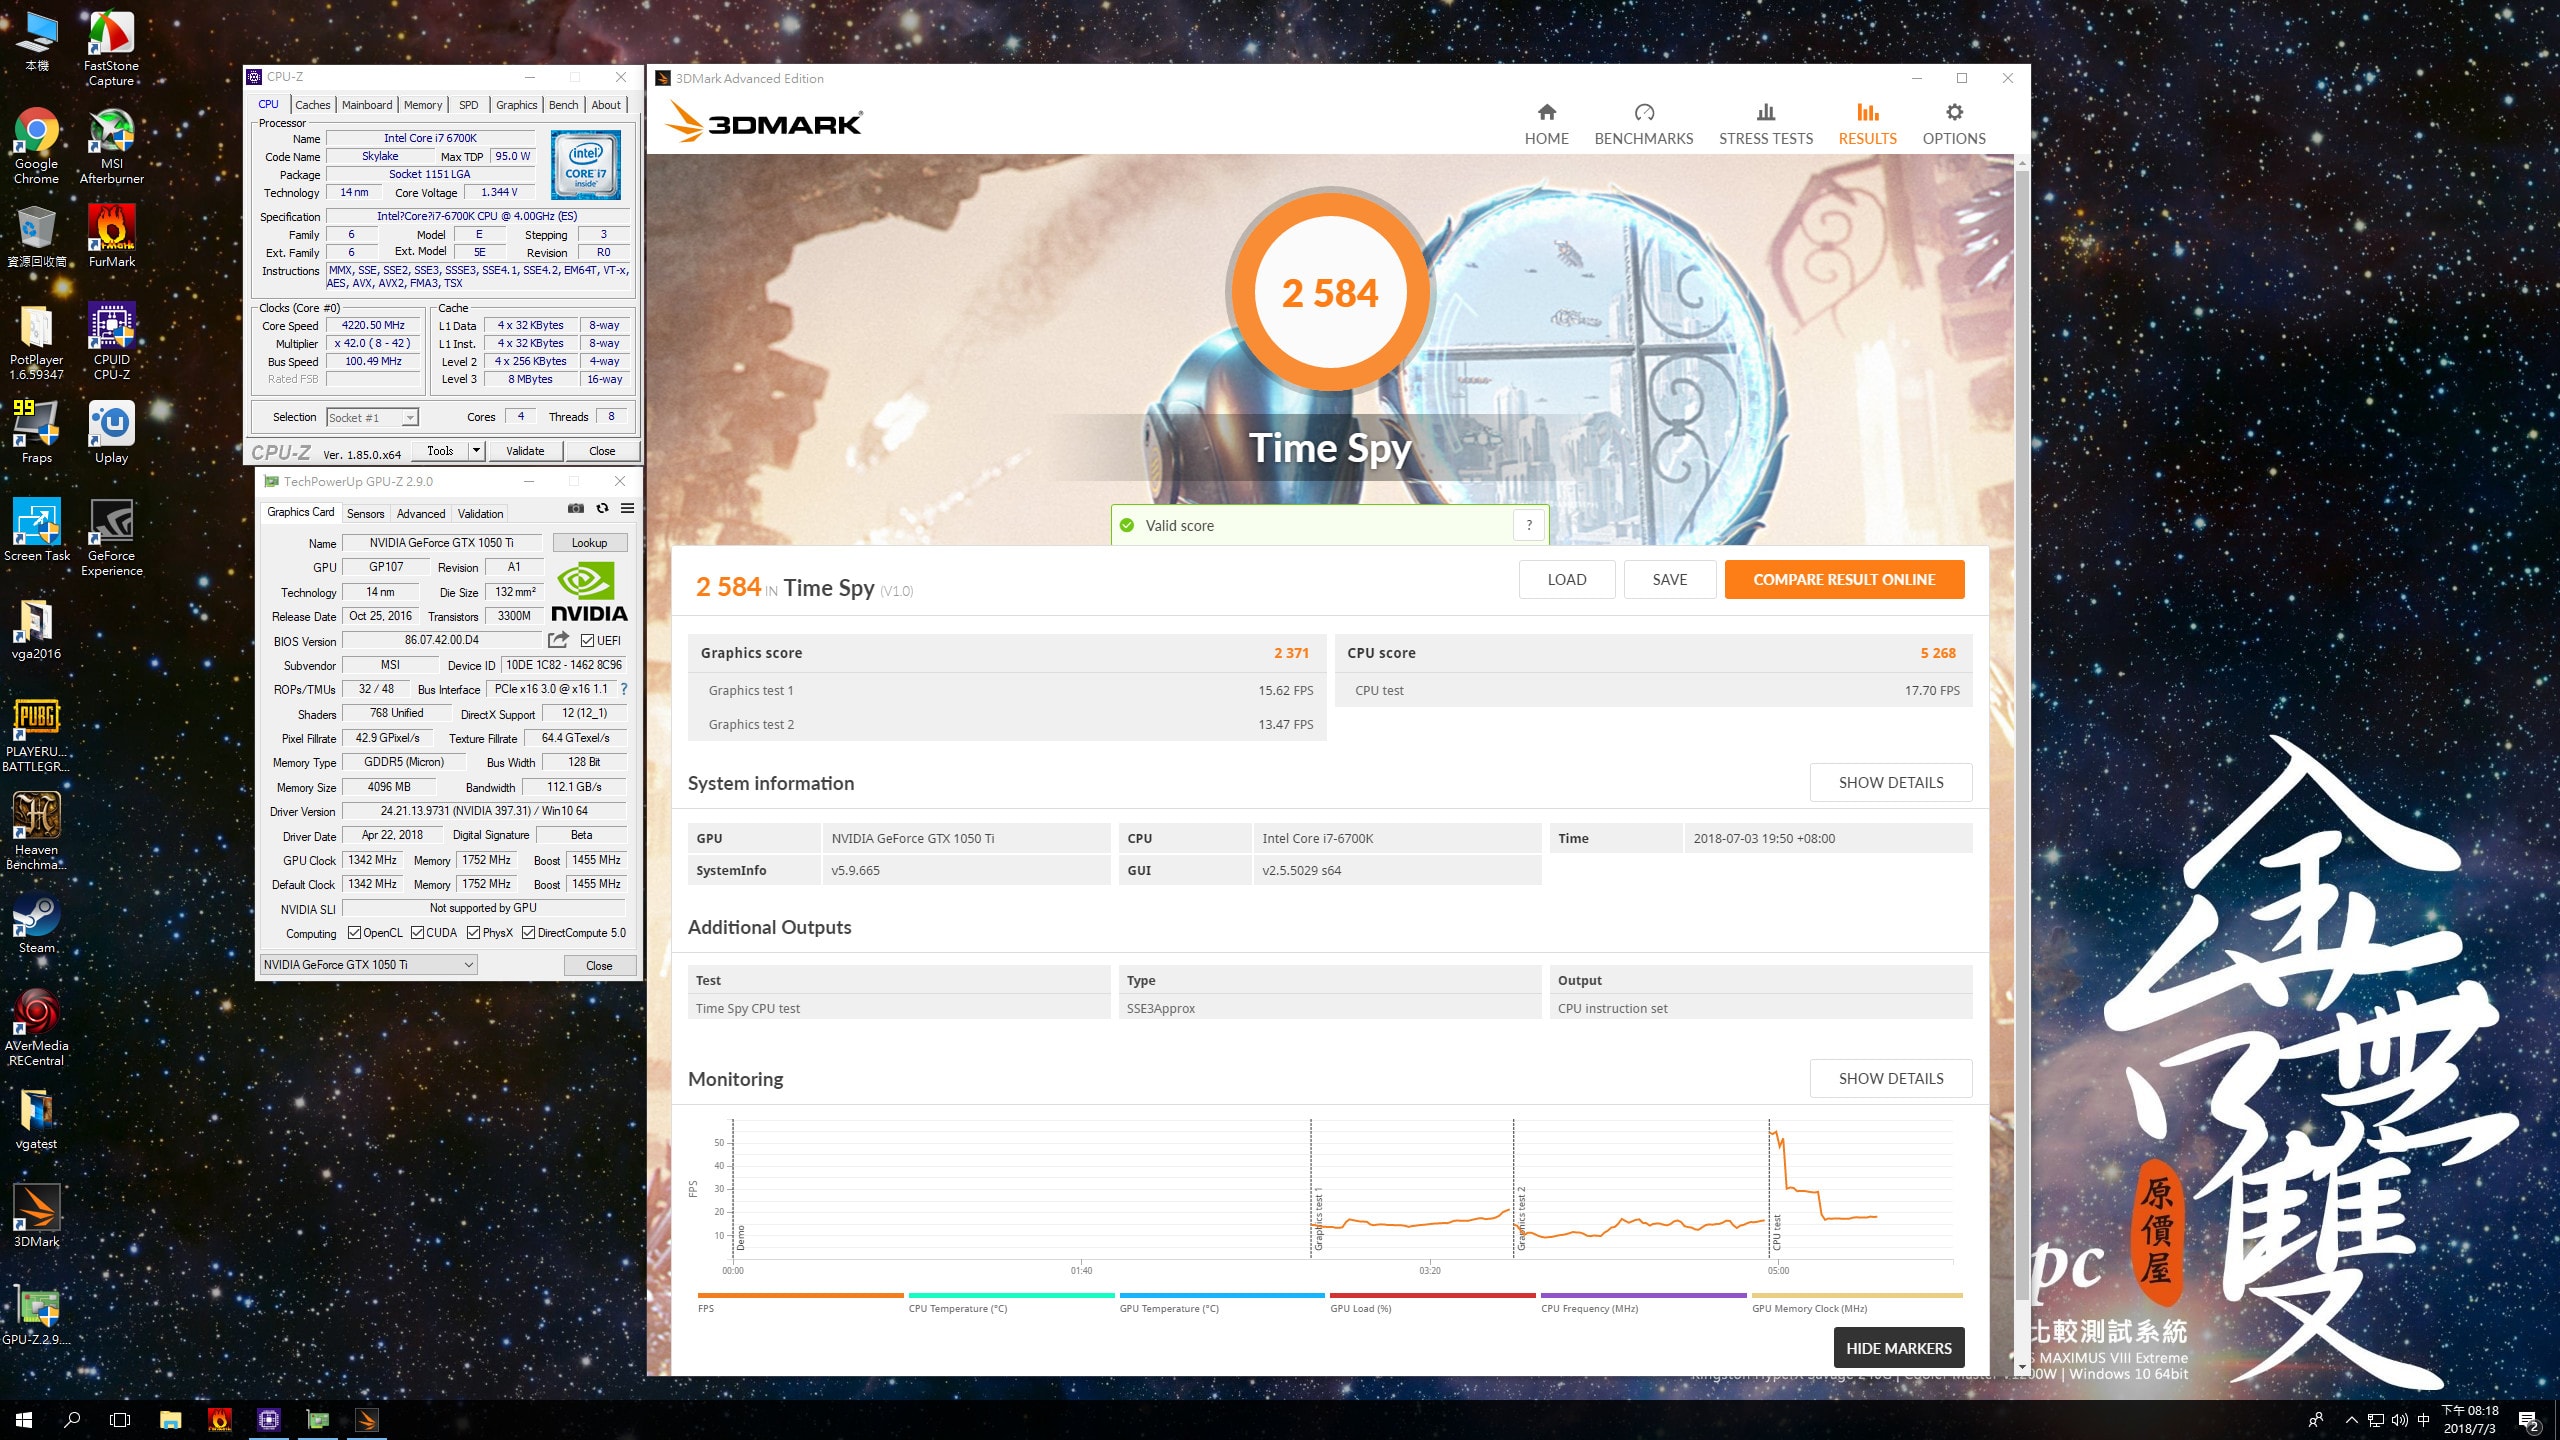This screenshot has width=2560, height=1440.
Task: Open CPUID CPU-Z desktop icon
Action: 112,341
